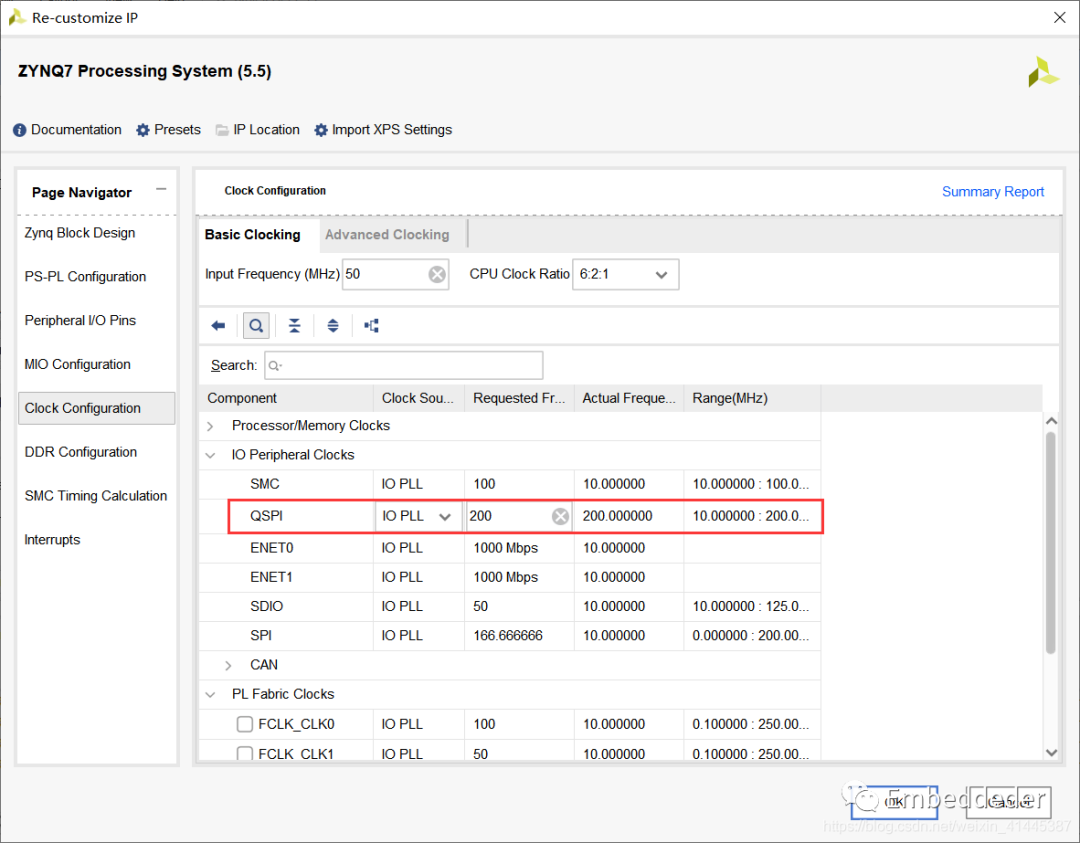Open Documentation info link

[x=67, y=130]
